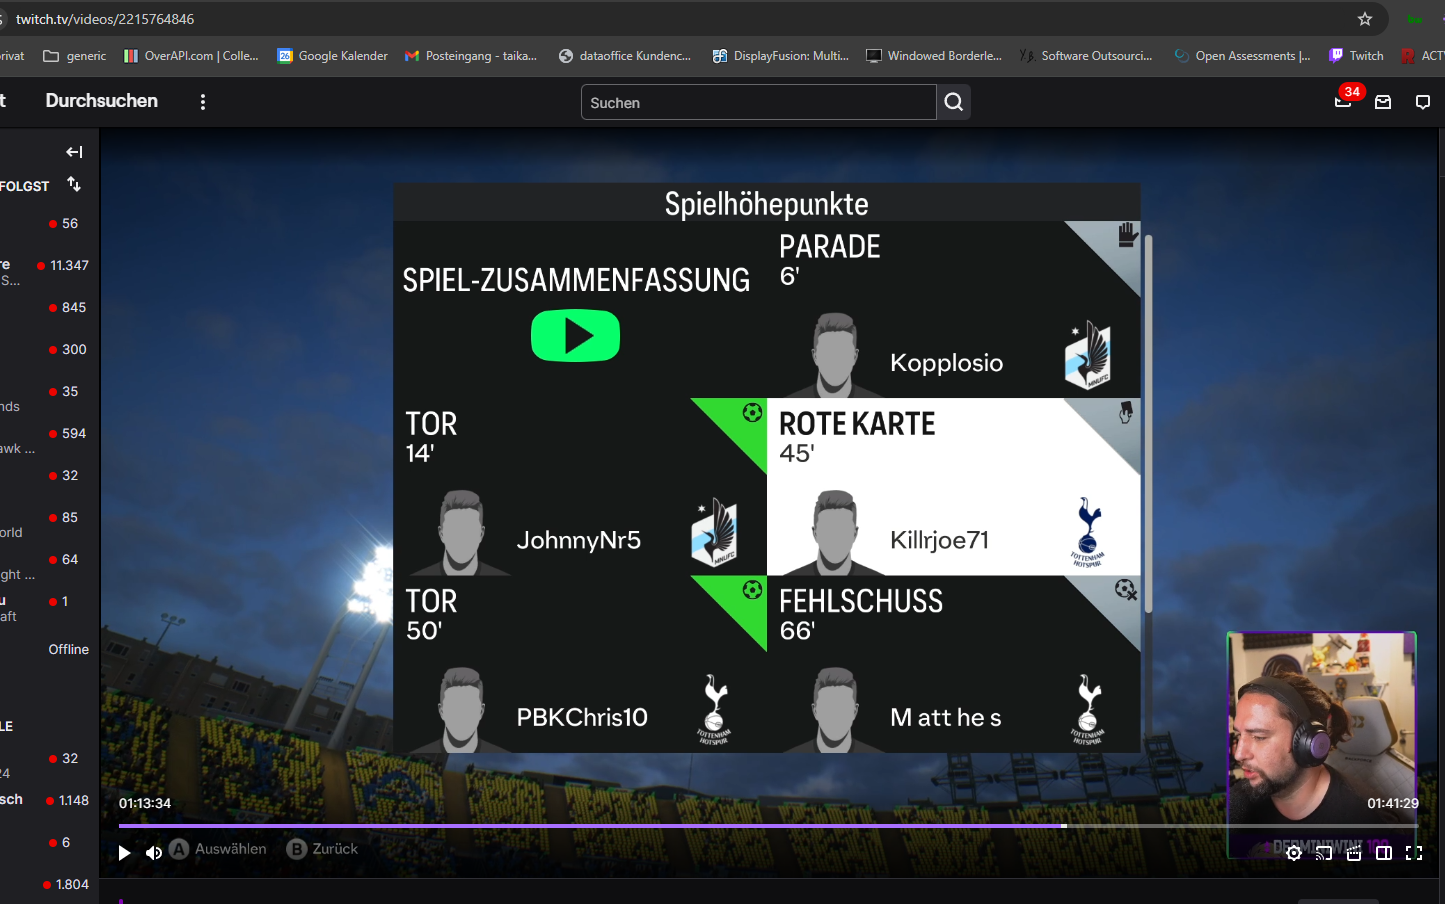Screen dimensions: 1445x904
Task: Open the DisplayFusion bookmark
Action: click(781, 56)
